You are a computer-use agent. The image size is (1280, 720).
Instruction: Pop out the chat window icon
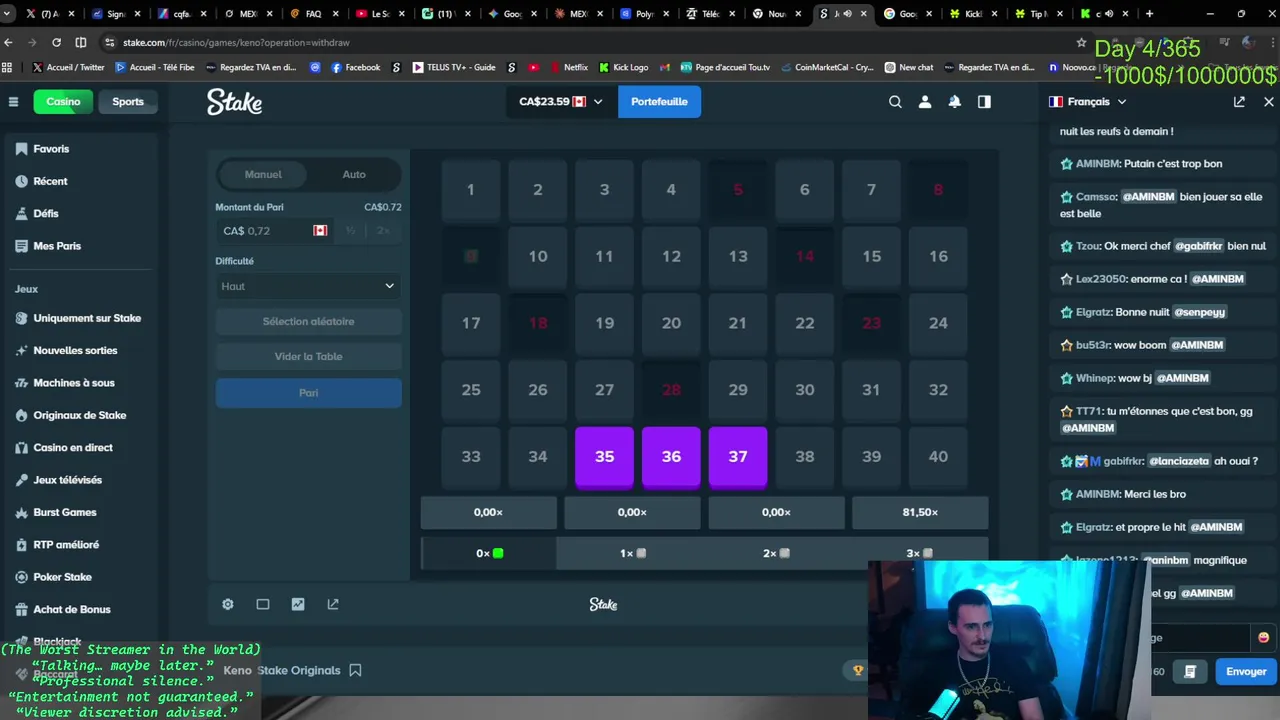1239,102
